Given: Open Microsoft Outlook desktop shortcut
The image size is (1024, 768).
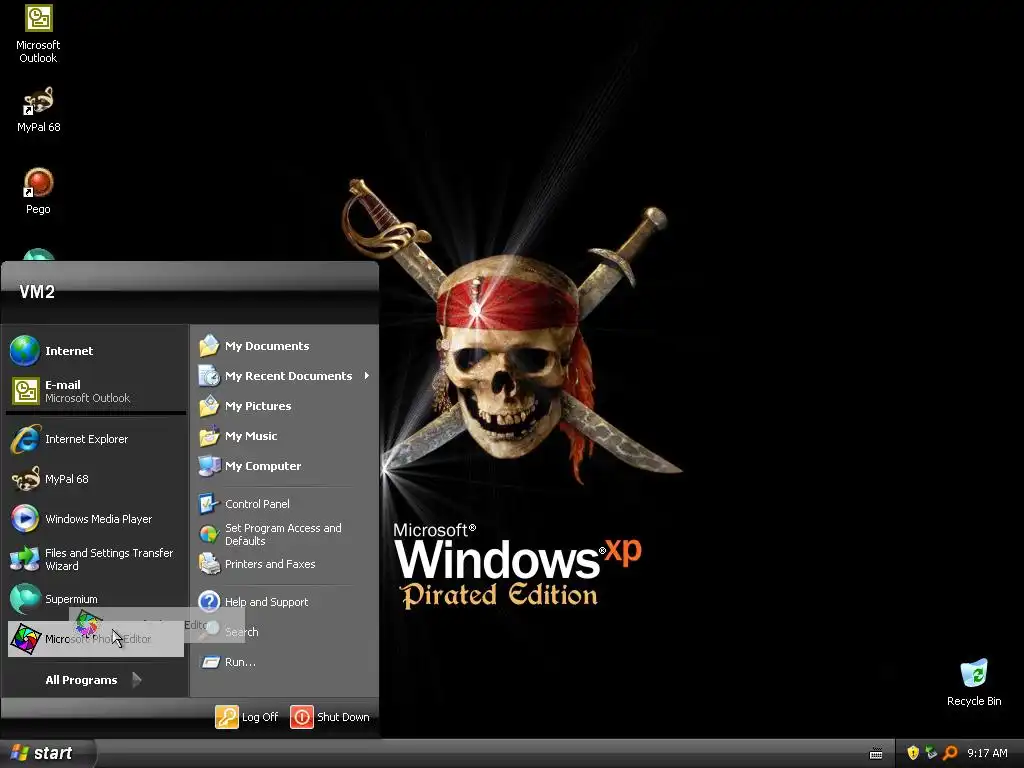Looking at the screenshot, I should (38, 33).
